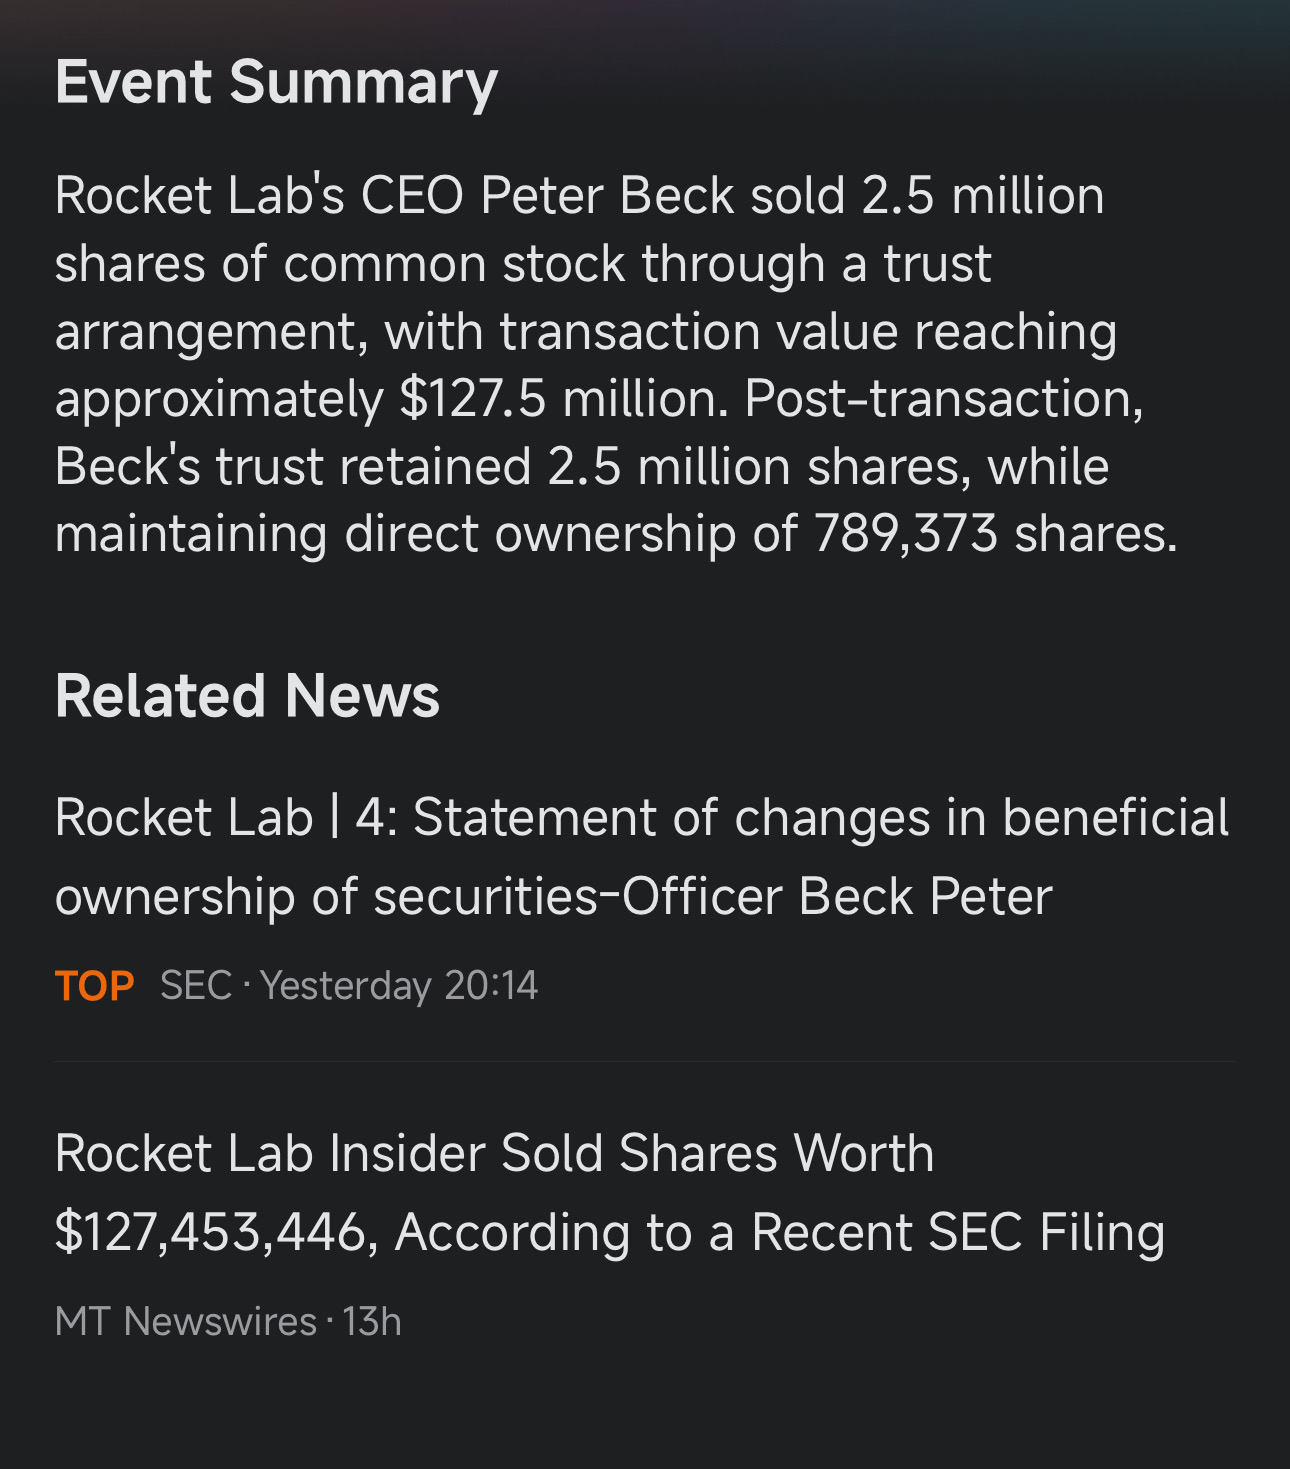This screenshot has height=1469, width=1290.
Task: Open the SEC Form 4 Beck Peter news article
Action: (x=640, y=856)
